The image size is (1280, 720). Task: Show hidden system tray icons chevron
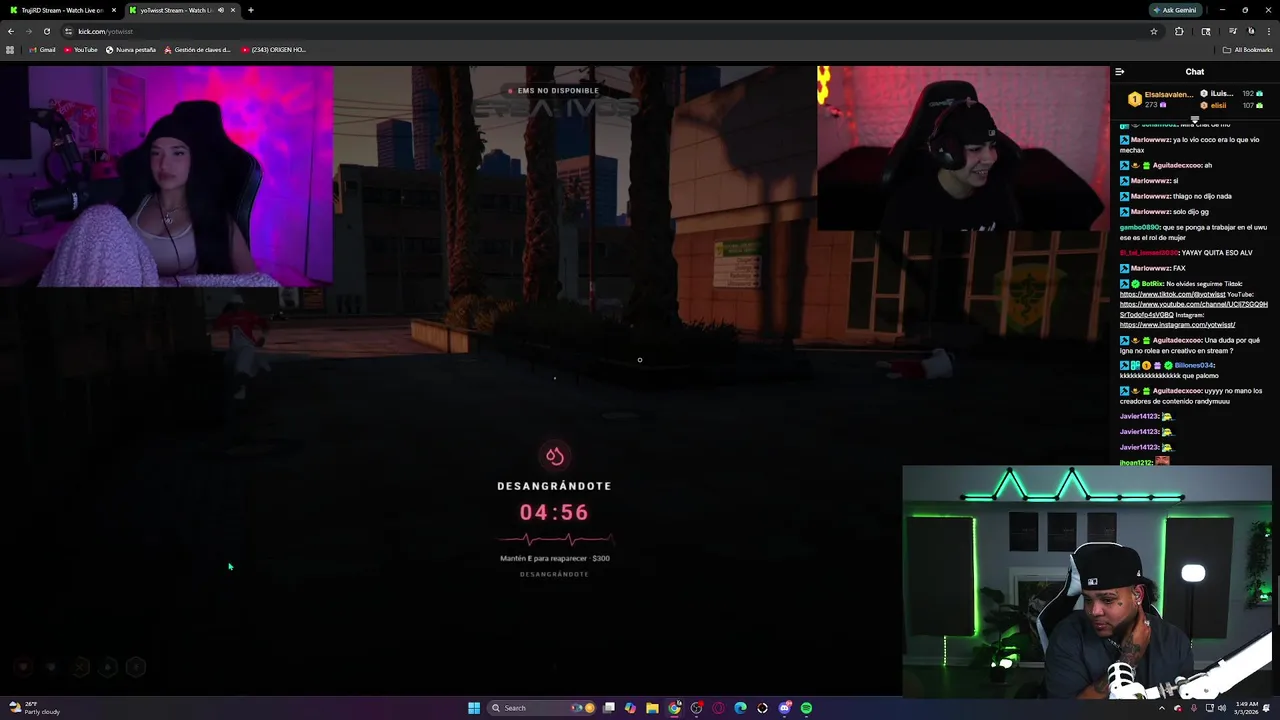click(1161, 708)
